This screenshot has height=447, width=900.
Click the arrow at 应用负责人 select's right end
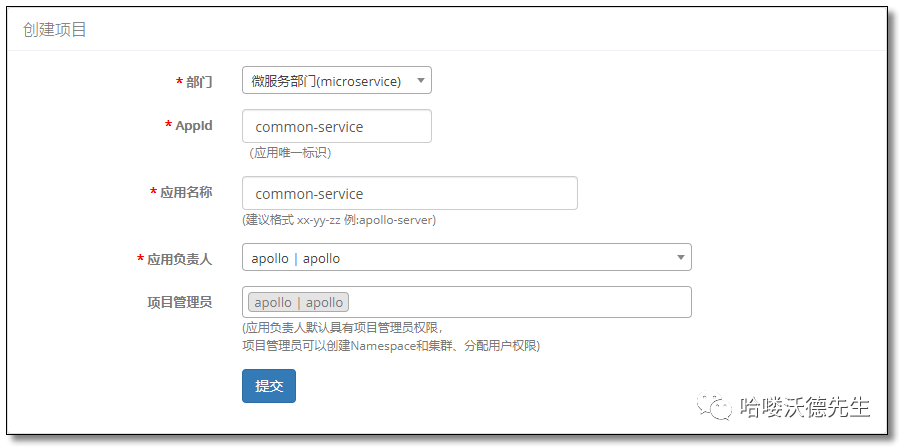click(x=681, y=258)
